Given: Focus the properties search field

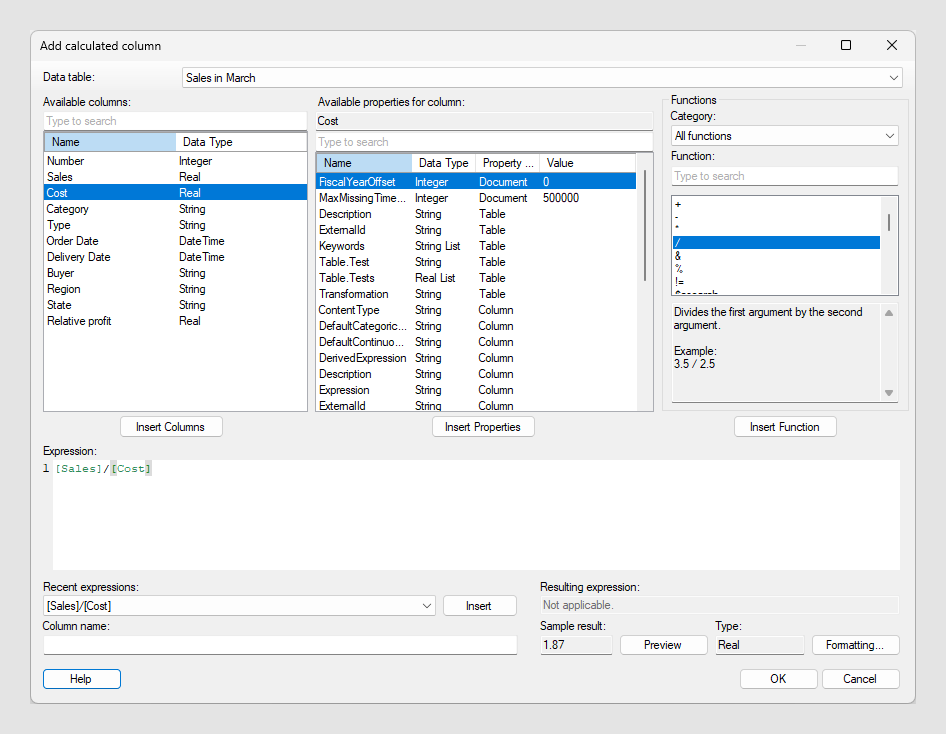Looking at the screenshot, I should 484,142.
